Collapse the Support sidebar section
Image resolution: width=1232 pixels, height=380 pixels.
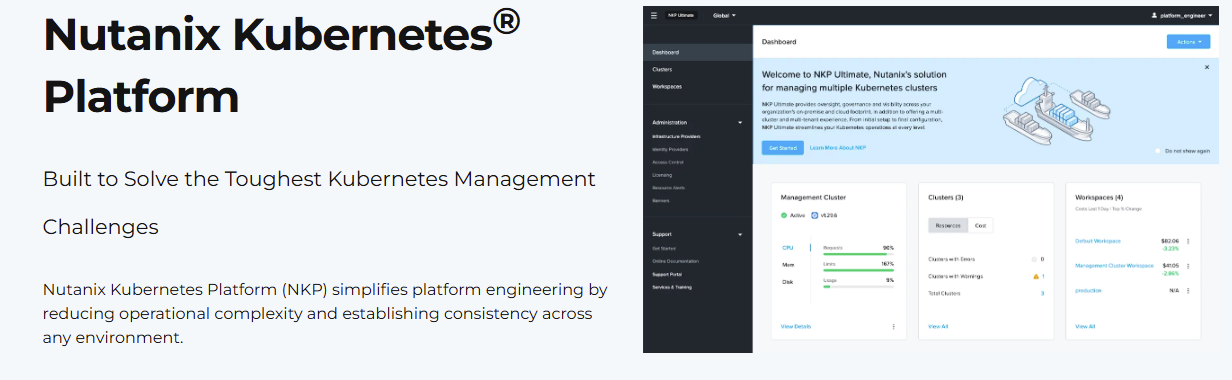tap(740, 234)
